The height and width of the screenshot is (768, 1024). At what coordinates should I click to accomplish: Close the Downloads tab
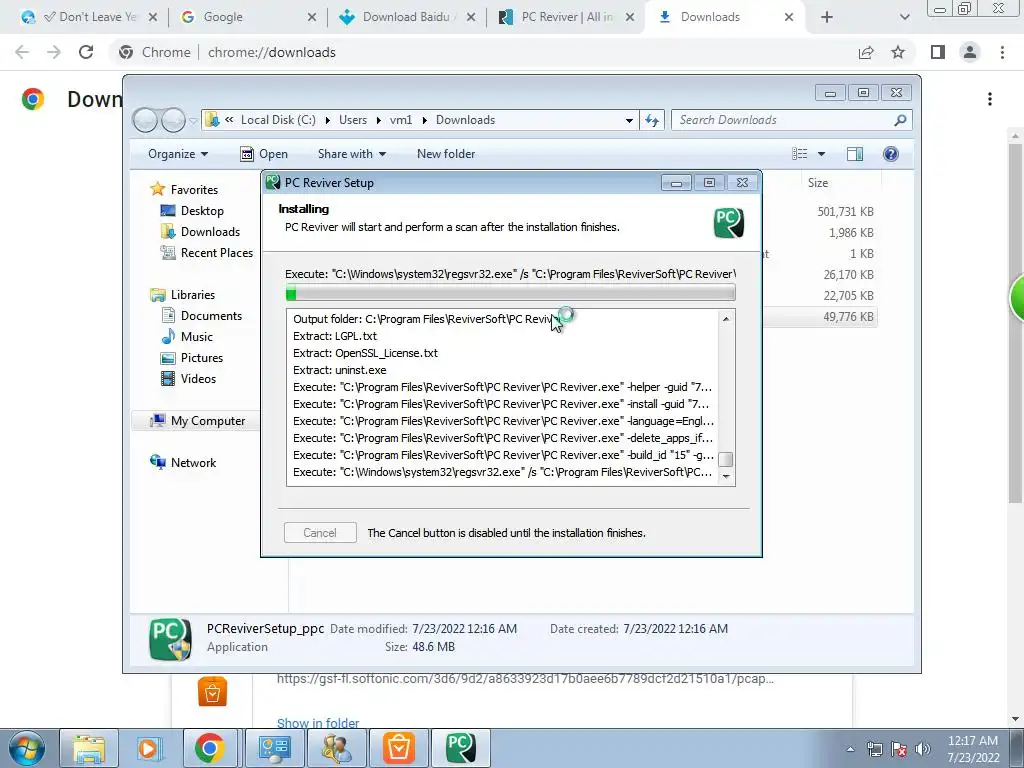tap(789, 17)
